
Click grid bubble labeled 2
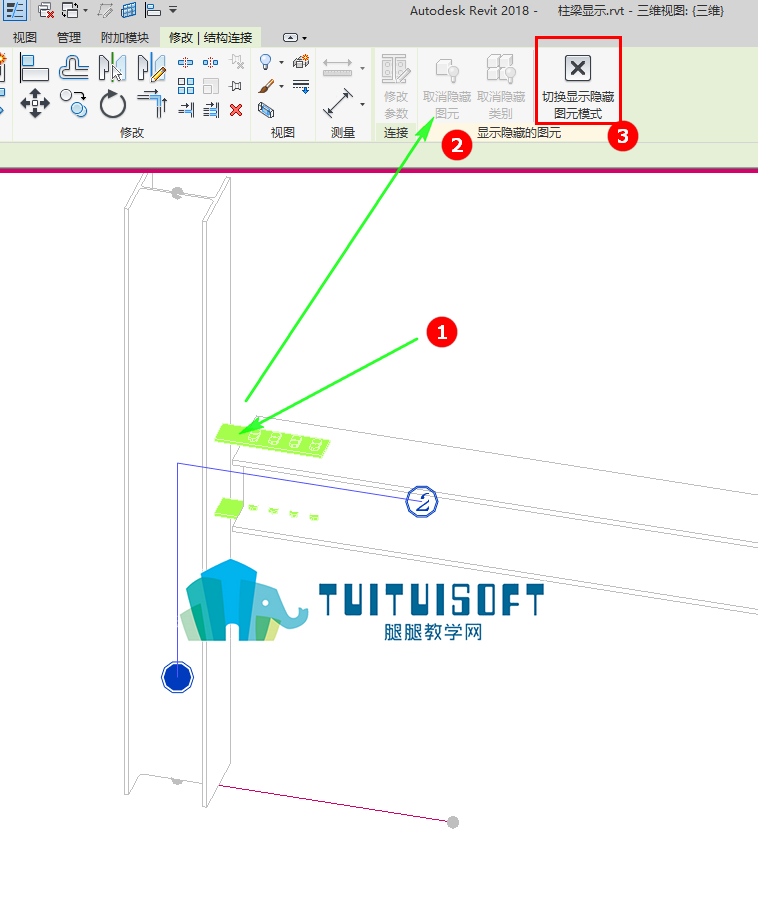tap(422, 502)
